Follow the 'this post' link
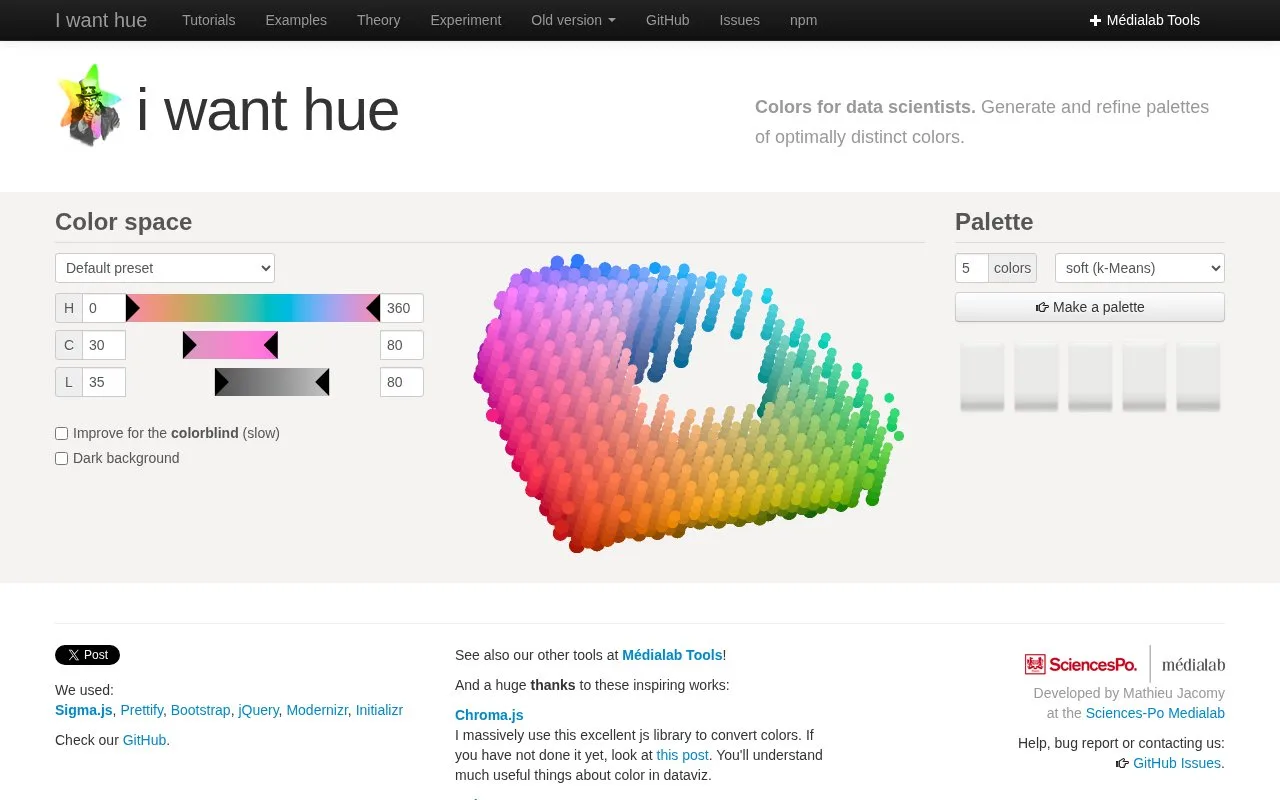1280x800 pixels. pos(682,755)
